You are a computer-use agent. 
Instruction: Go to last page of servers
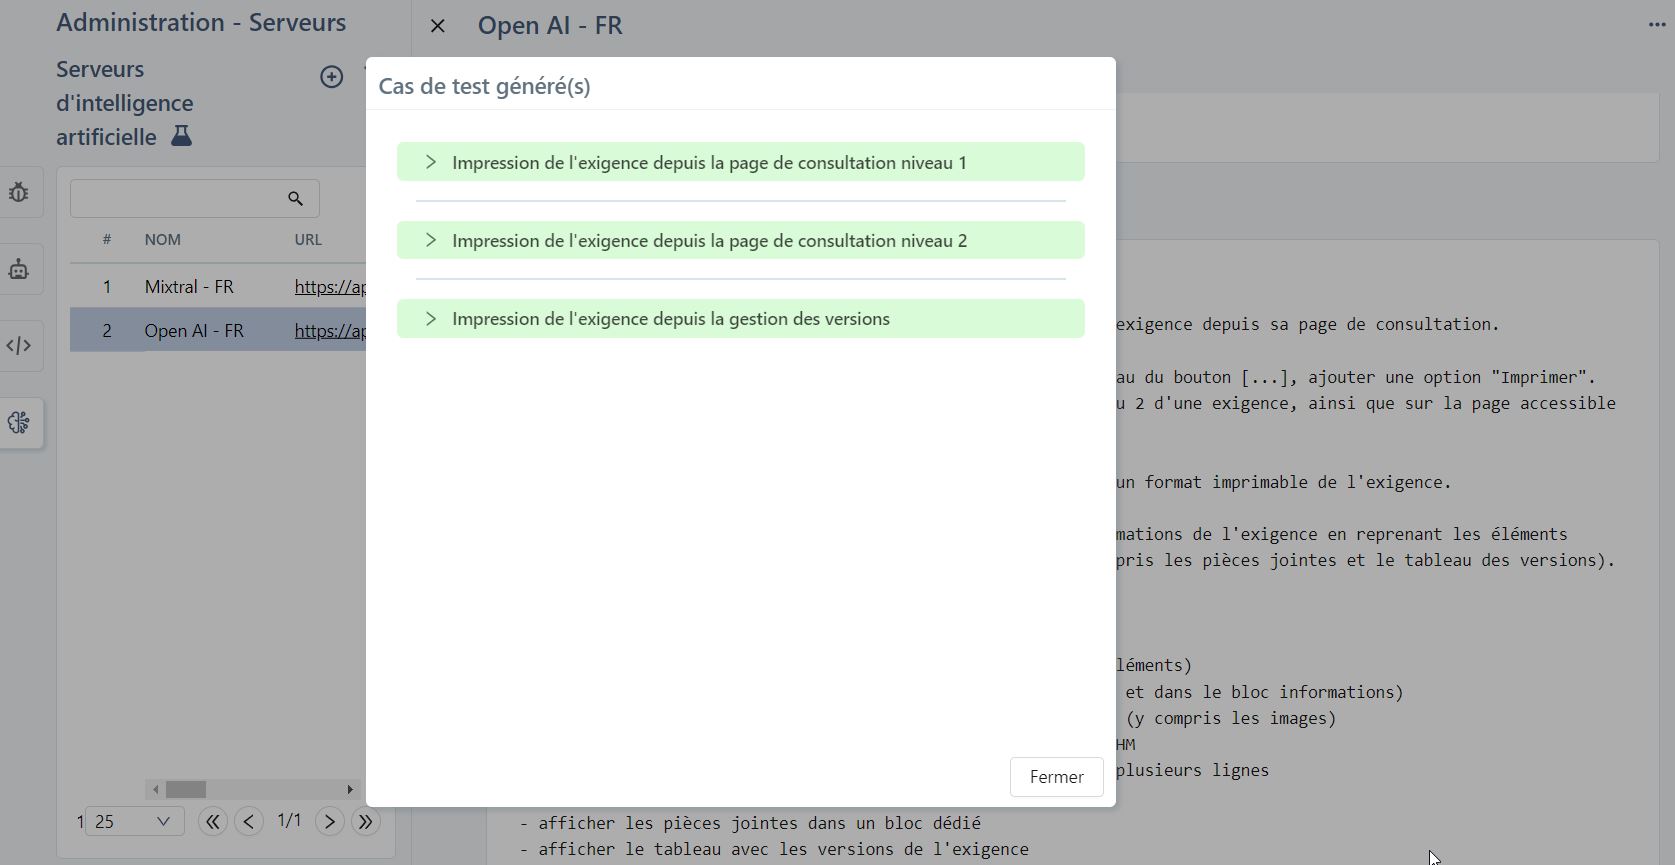366,822
